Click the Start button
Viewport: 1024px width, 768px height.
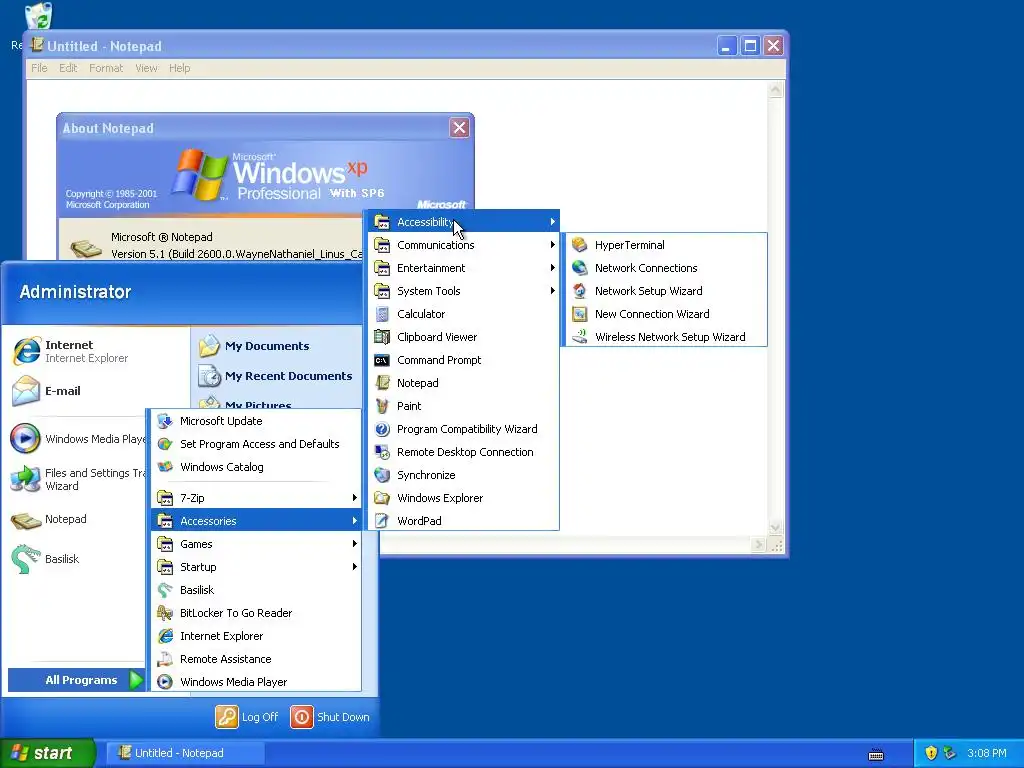point(48,753)
